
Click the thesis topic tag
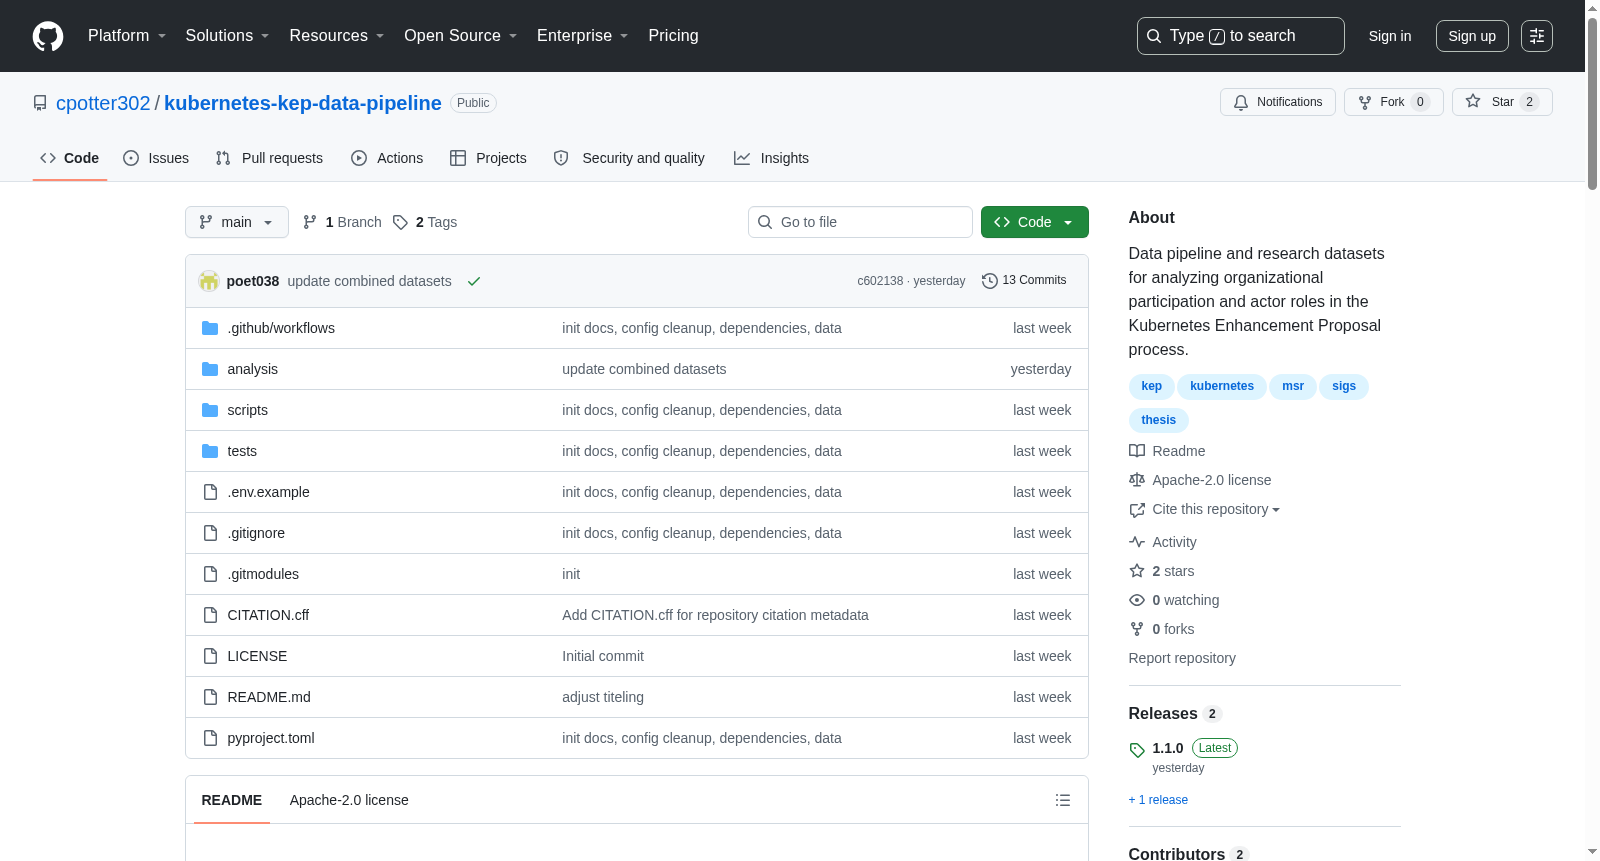(1159, 420)
